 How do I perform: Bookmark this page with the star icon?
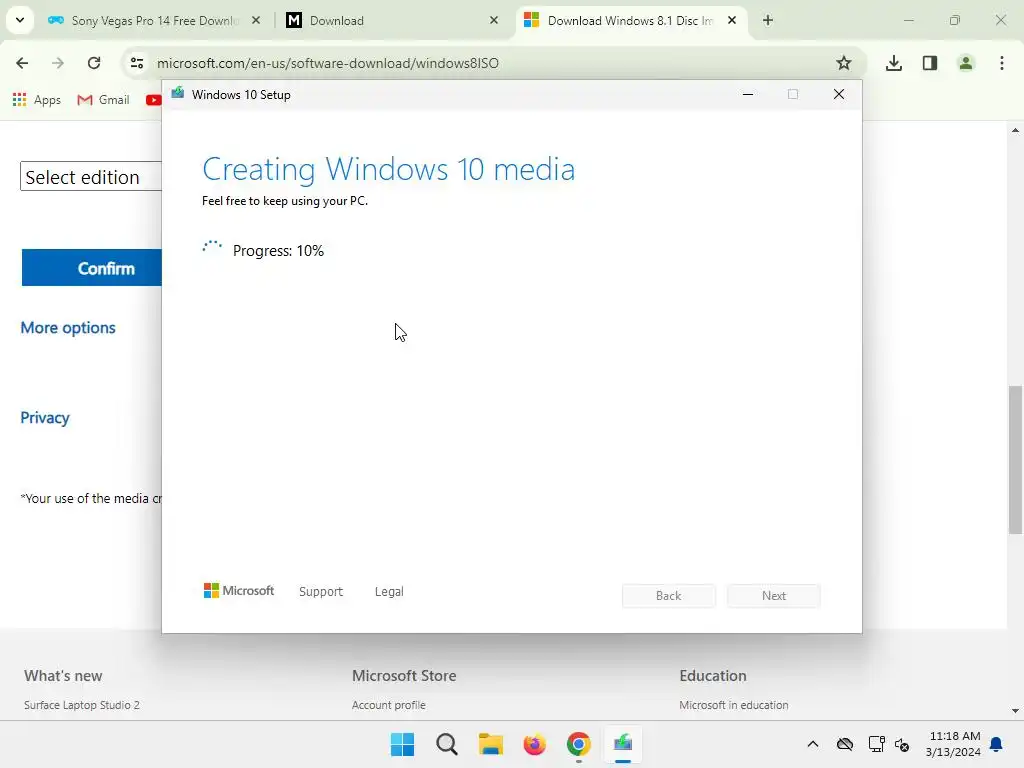tap(844, 63)
